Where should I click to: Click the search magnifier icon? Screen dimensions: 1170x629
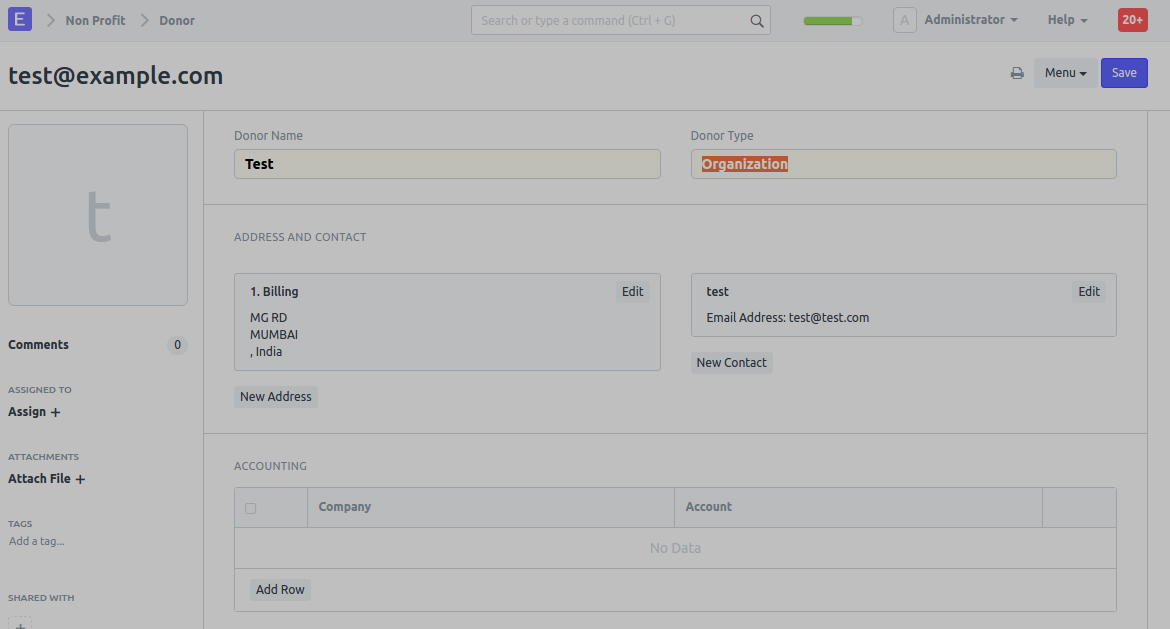[x=757, y=21]
